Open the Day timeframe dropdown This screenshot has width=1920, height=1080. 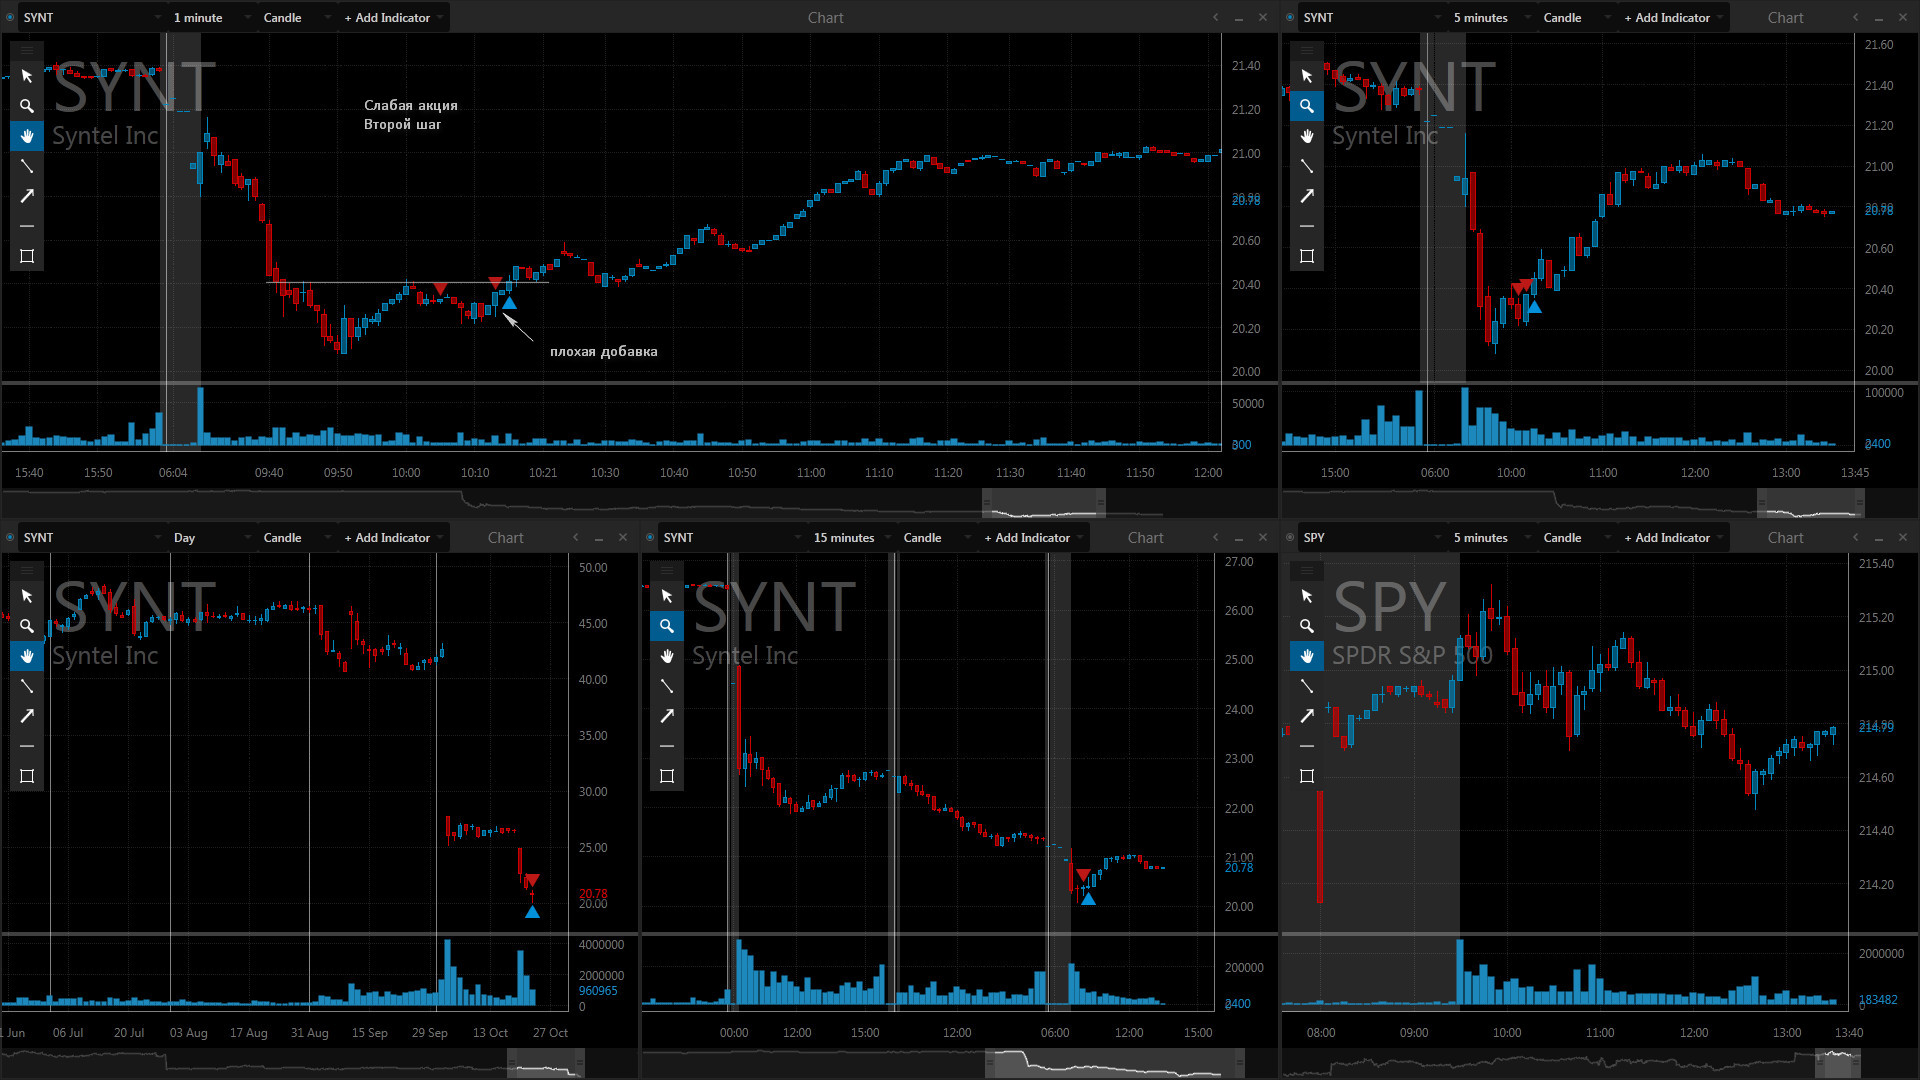pos(212,537)
